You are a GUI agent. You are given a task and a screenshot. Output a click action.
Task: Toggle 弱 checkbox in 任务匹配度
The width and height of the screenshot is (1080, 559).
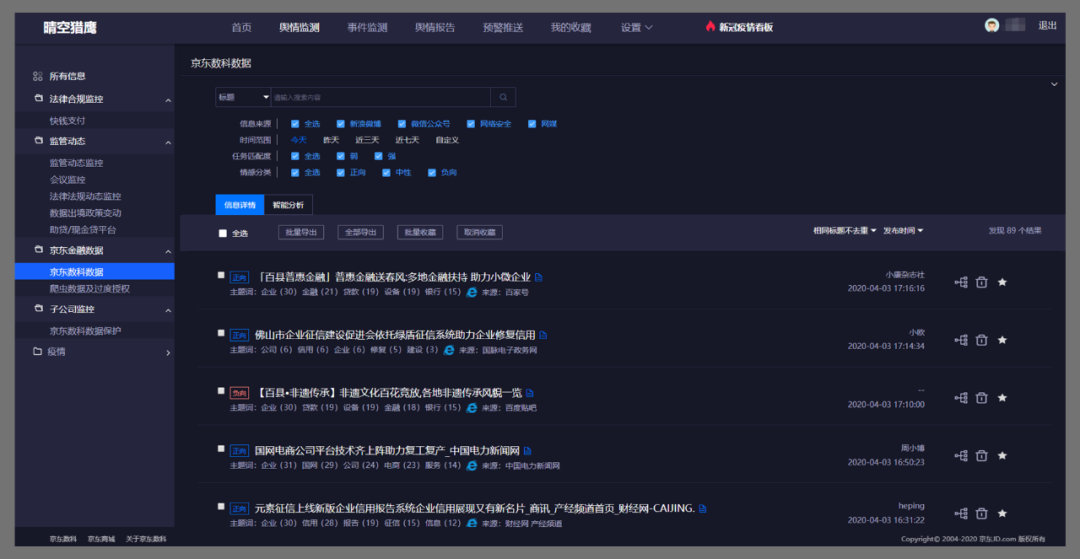click(x=340, y=156)
